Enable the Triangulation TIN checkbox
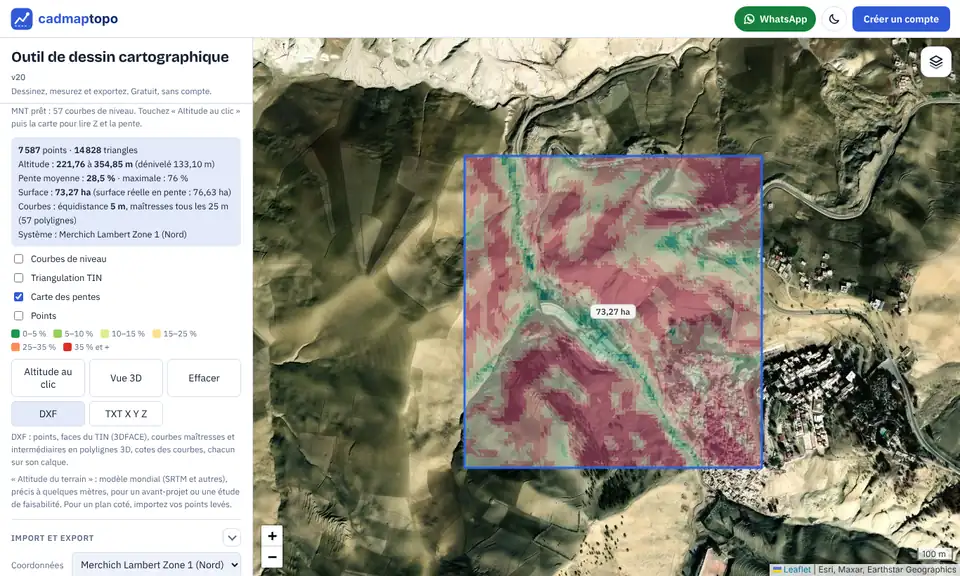Image resolution: width=960 pixels, height=576 pixels. [x=18, y=278]
